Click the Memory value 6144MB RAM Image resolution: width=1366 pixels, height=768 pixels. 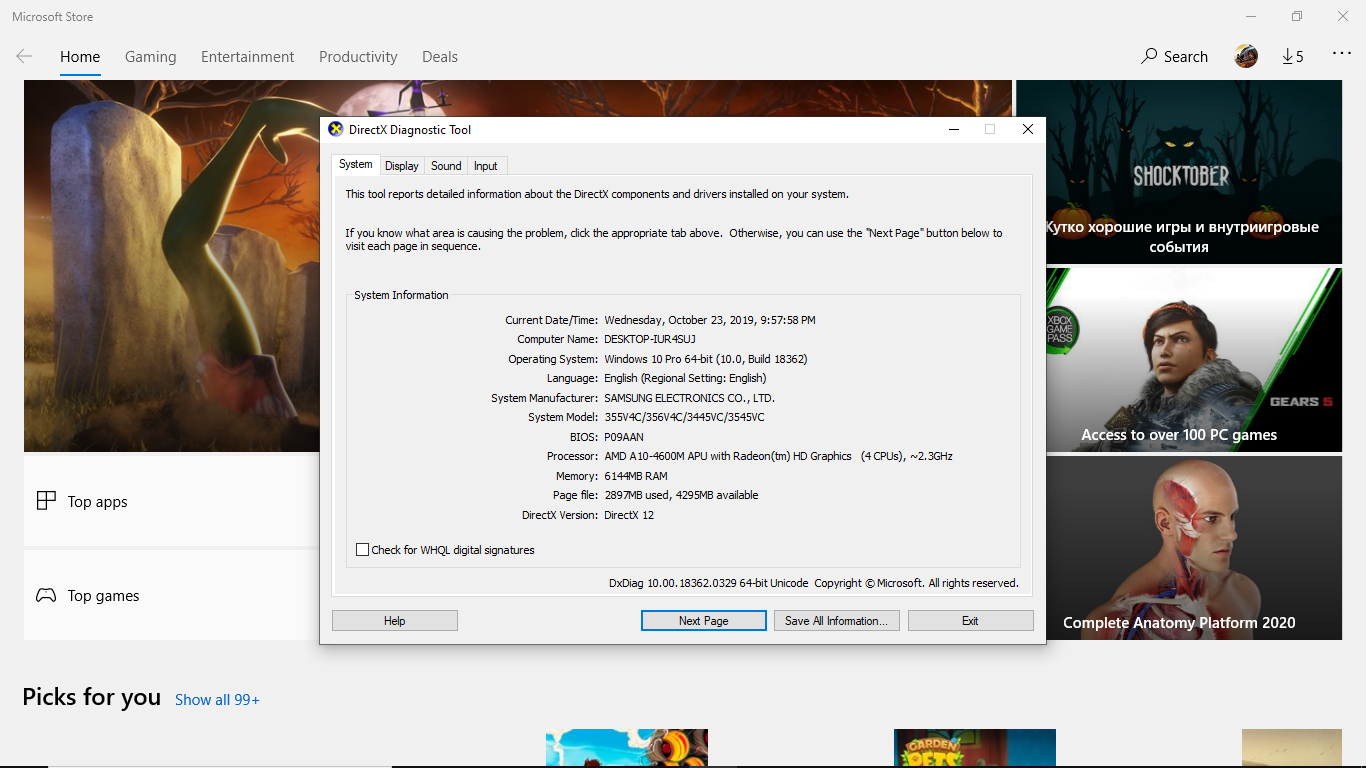click(636, 476)
